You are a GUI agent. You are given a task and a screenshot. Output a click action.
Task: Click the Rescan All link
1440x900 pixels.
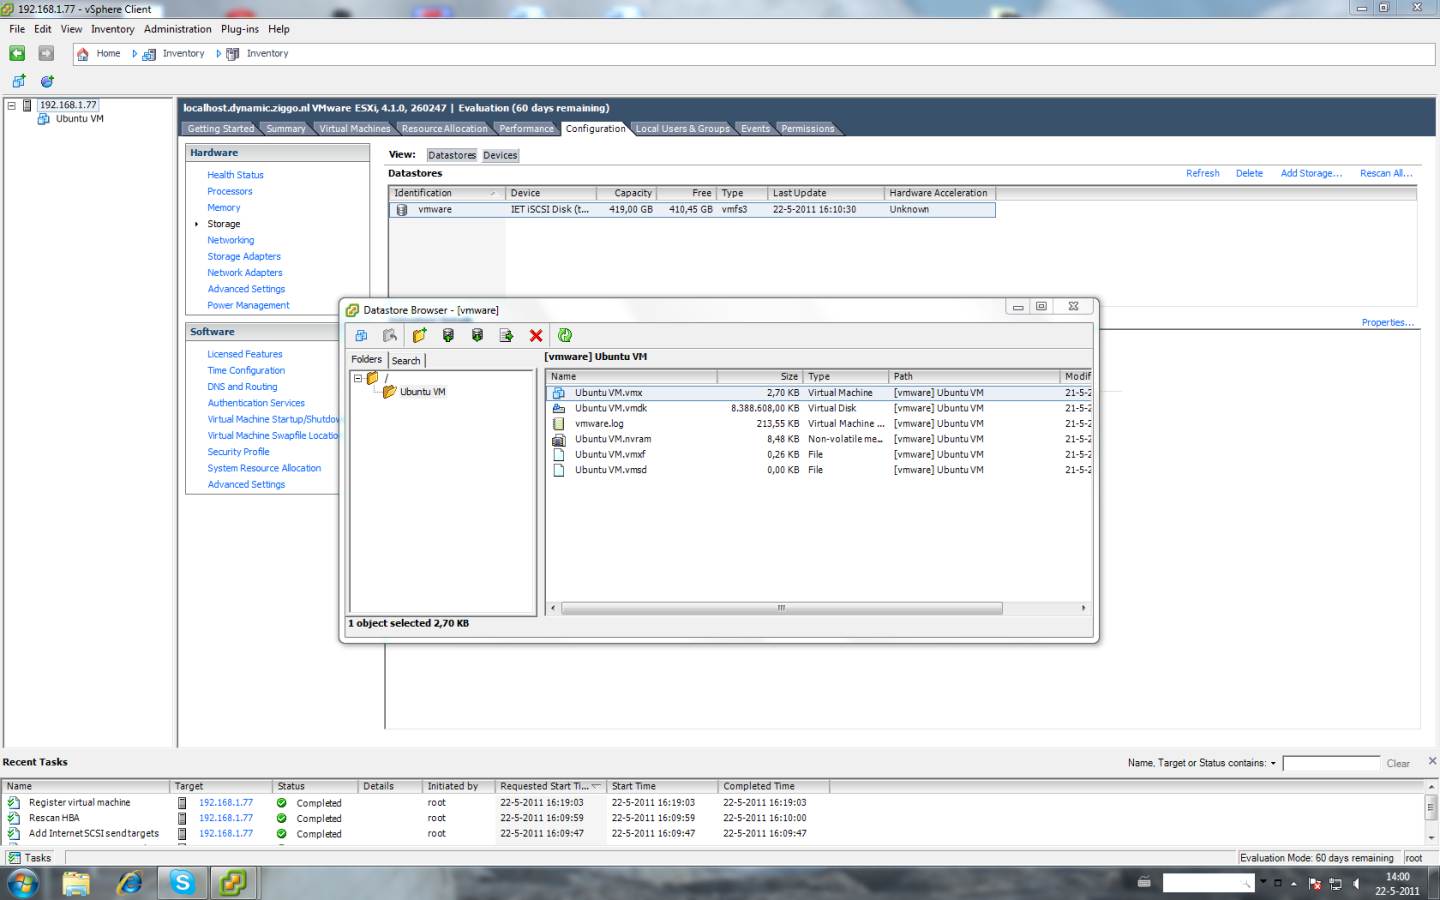(1386, 173)
